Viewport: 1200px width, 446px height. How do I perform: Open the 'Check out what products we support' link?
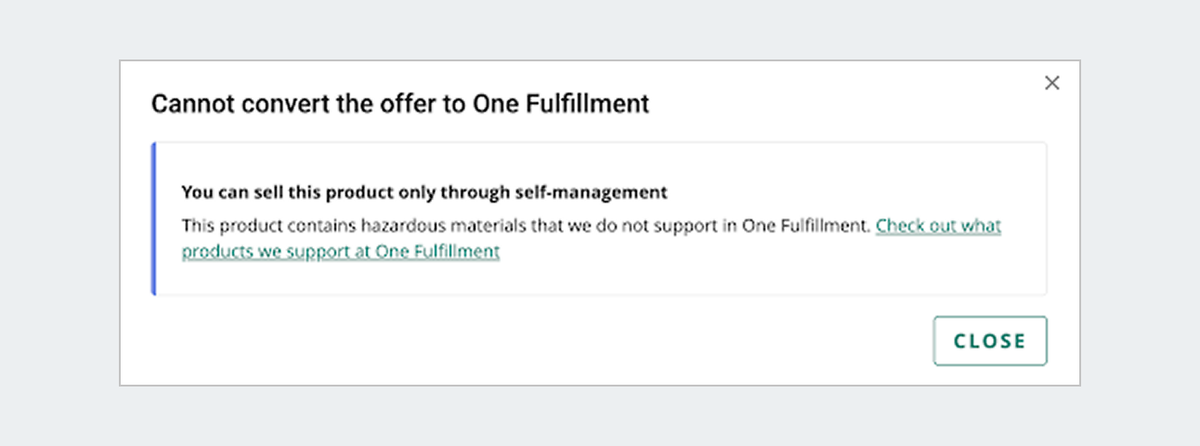pos(938,226)
